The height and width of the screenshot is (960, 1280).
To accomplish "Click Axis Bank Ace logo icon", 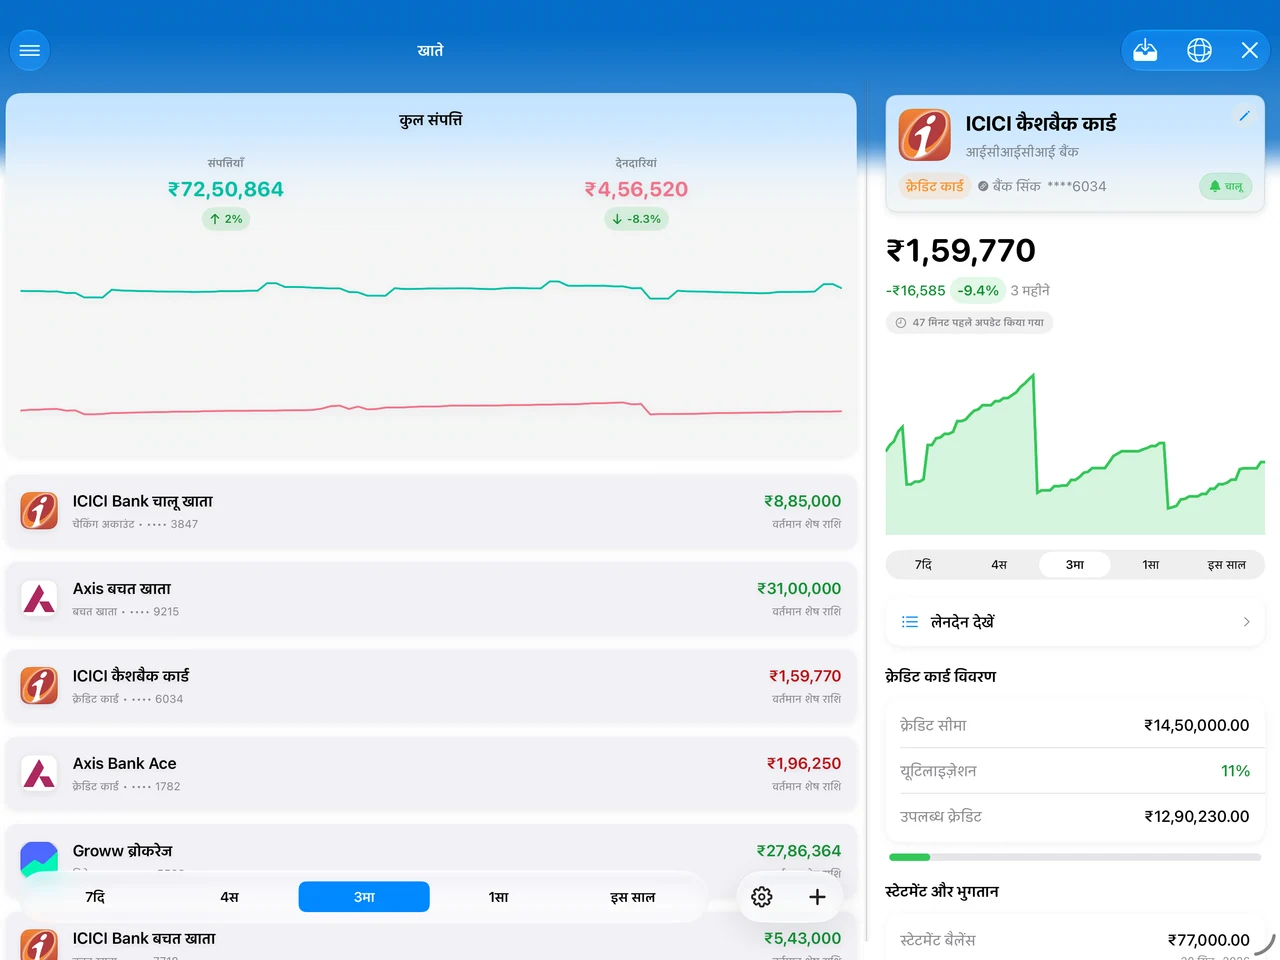I will tap(39, 773).
